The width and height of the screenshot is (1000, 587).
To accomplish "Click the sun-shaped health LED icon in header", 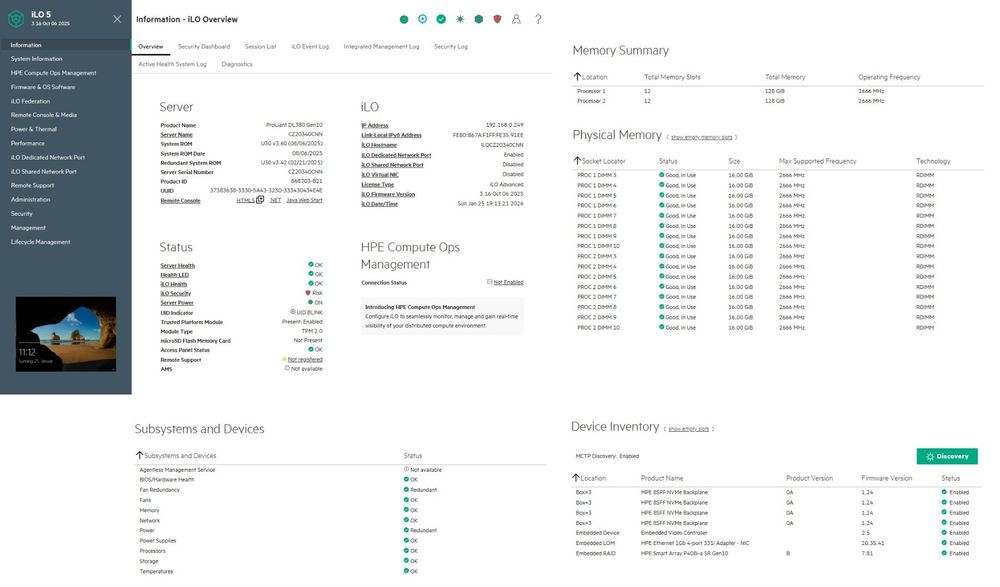I will (460, 19).
